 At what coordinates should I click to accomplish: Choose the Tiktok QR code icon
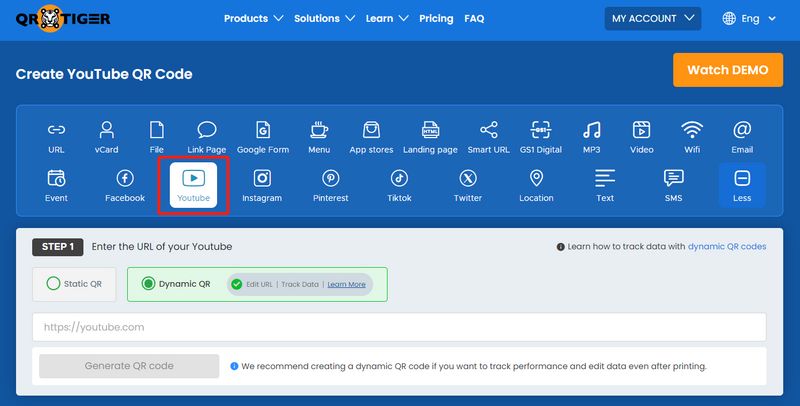tap(399, 185)
